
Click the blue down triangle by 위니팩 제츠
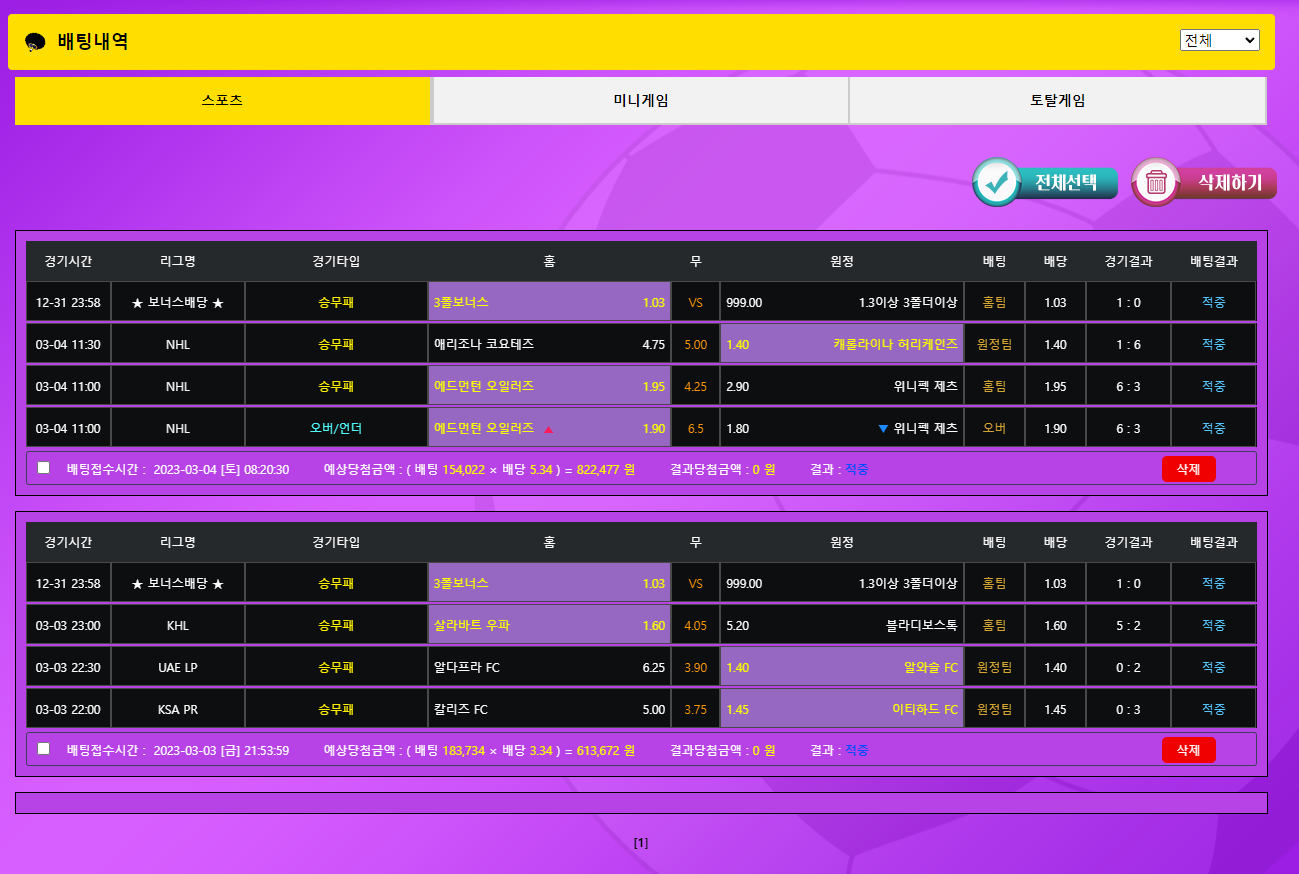(x=882, y=429)
